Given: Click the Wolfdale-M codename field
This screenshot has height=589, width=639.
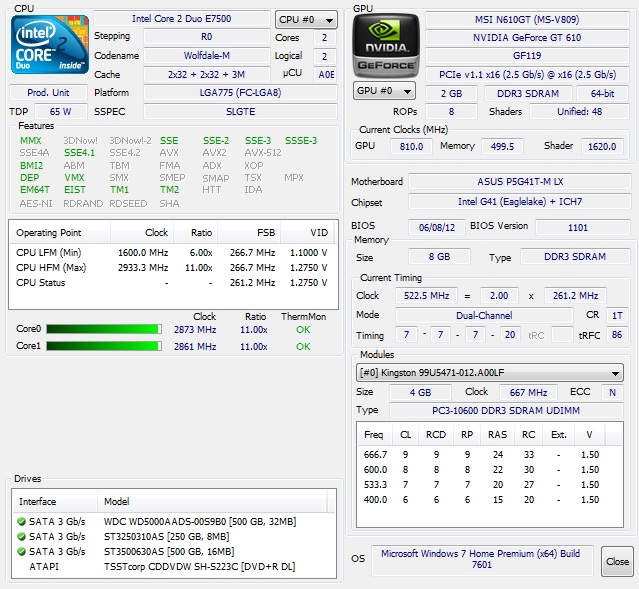Looking at the screenshot, I should click(x=207, y=55).
